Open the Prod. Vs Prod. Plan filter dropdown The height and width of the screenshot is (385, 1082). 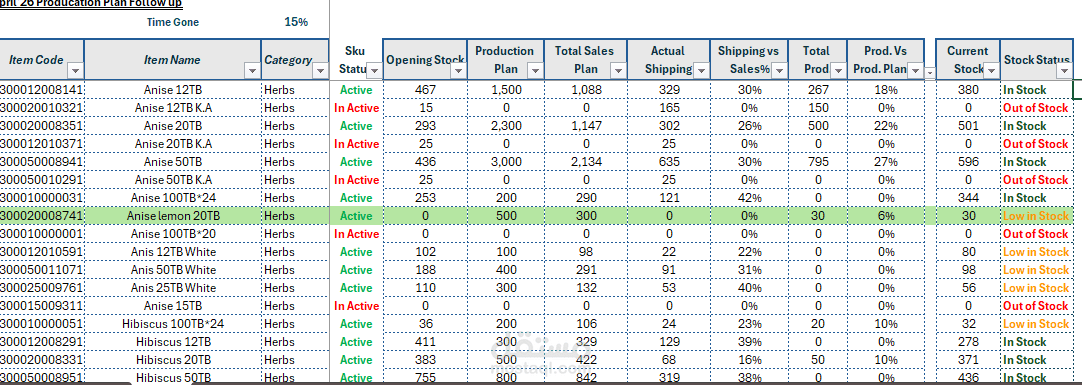tap(915, 70)
